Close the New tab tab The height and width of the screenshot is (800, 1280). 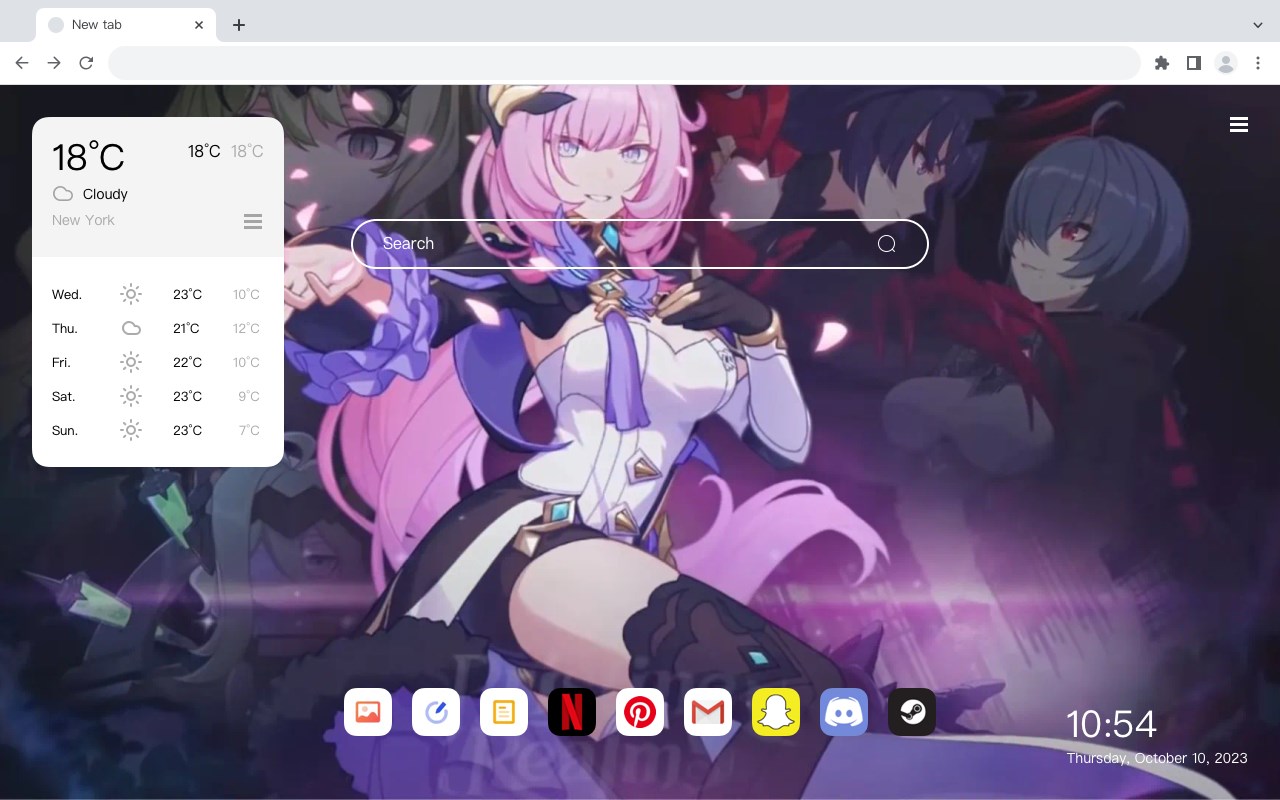[x=199, y=25]
